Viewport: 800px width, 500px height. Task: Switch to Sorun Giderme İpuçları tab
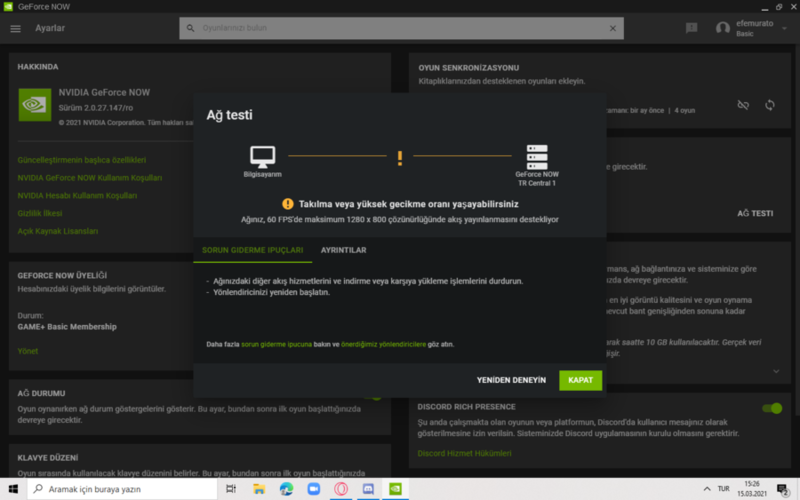pyautogui.click(x=253, y=250)
